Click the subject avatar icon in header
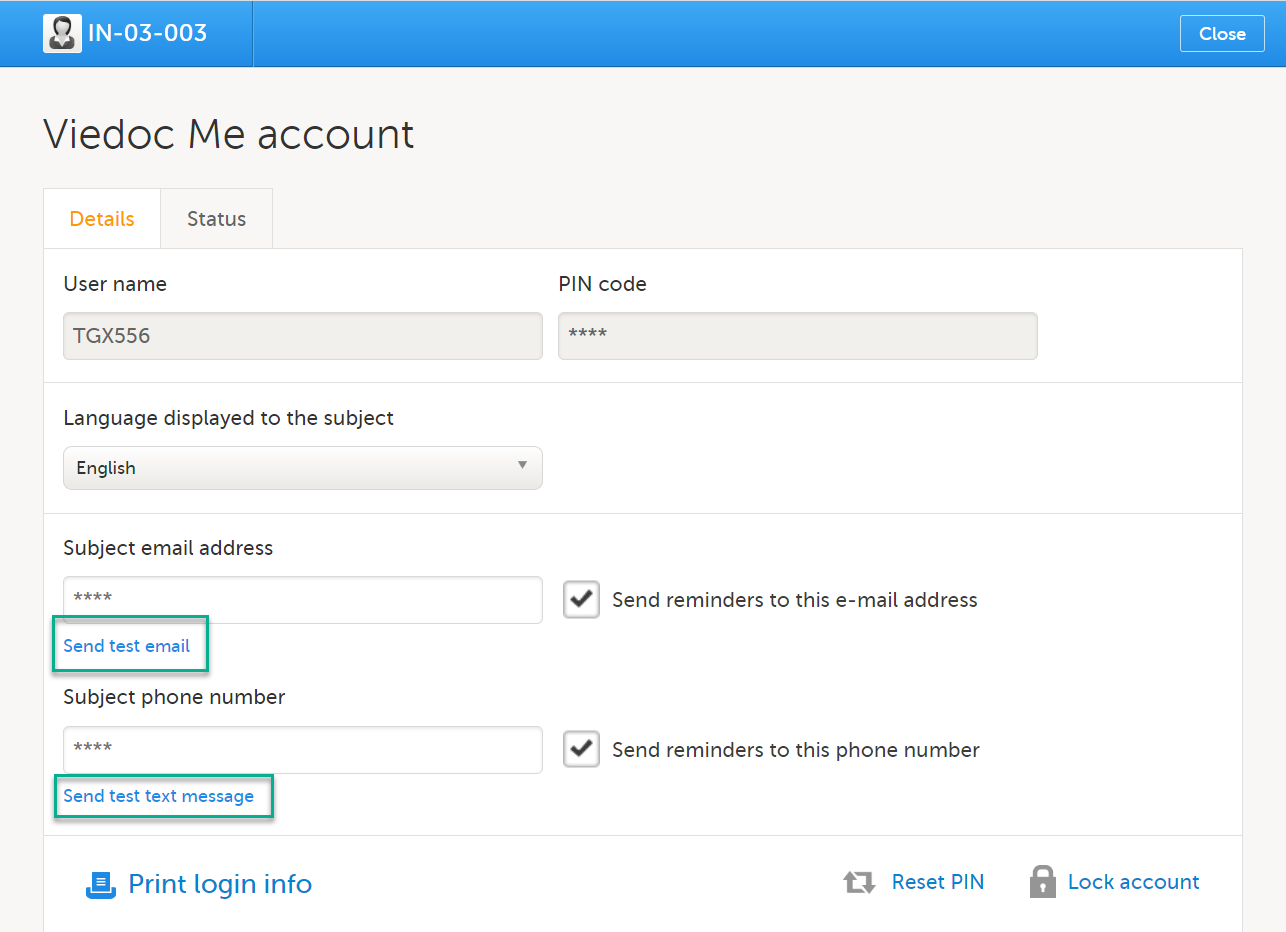Viewport: 1286px width, 932px height. tap(62, 33)
